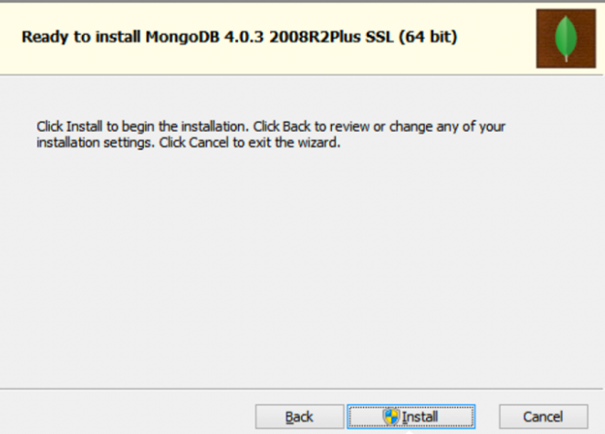The width and height of the screenshot is (605, 434).
Task: Click the UAC shield icon on Install
Action: (391, 416)
